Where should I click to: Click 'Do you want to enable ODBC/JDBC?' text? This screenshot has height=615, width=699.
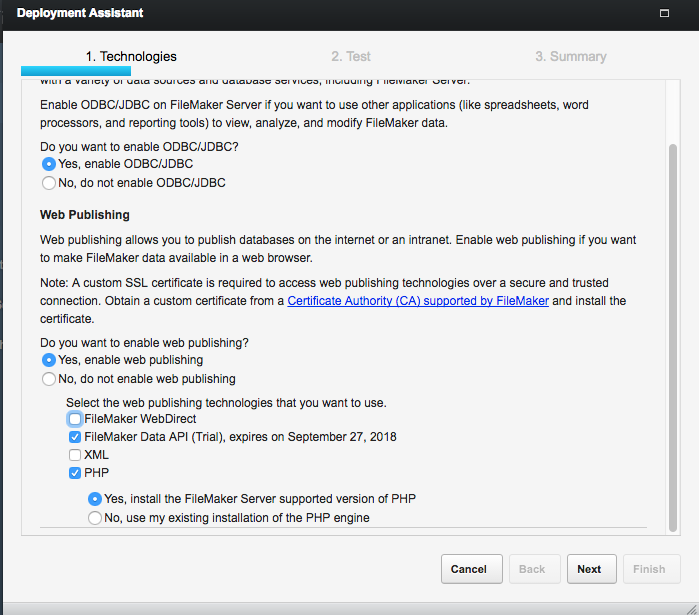click(x=139, y=147)
